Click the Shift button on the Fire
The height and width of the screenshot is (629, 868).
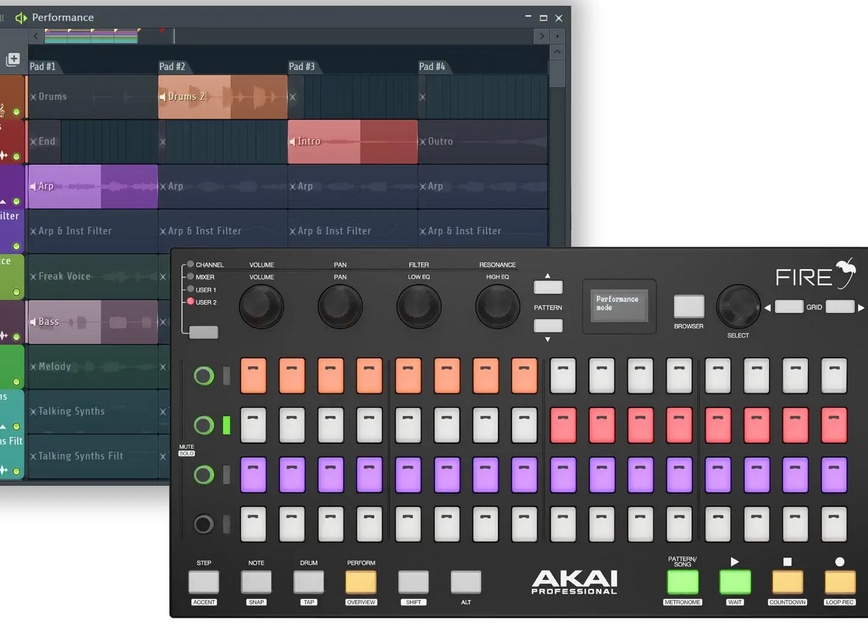414,582
